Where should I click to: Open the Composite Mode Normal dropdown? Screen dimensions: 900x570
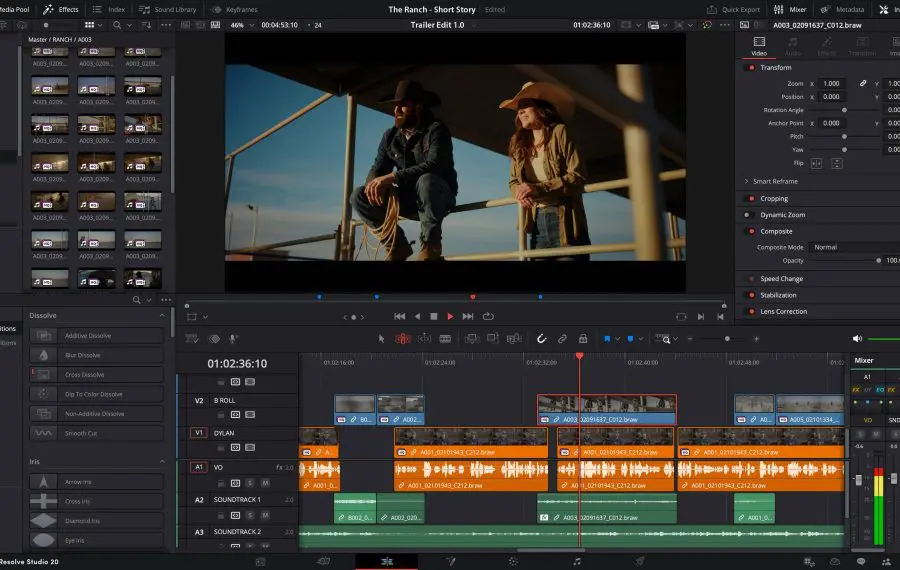[854, 247]
